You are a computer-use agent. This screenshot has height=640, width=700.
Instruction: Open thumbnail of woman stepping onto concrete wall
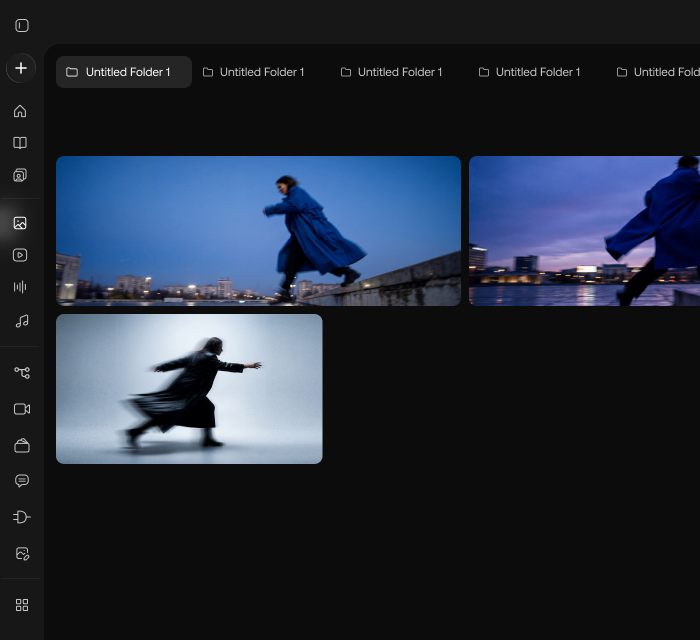[258, 231]
